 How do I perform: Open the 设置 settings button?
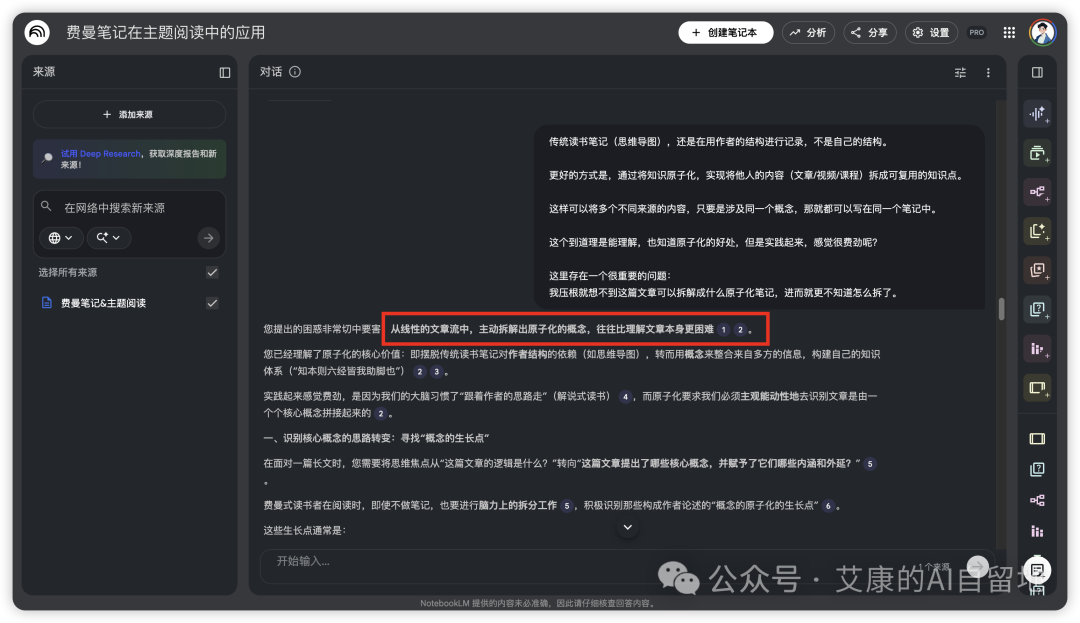[x=931, y=32]
